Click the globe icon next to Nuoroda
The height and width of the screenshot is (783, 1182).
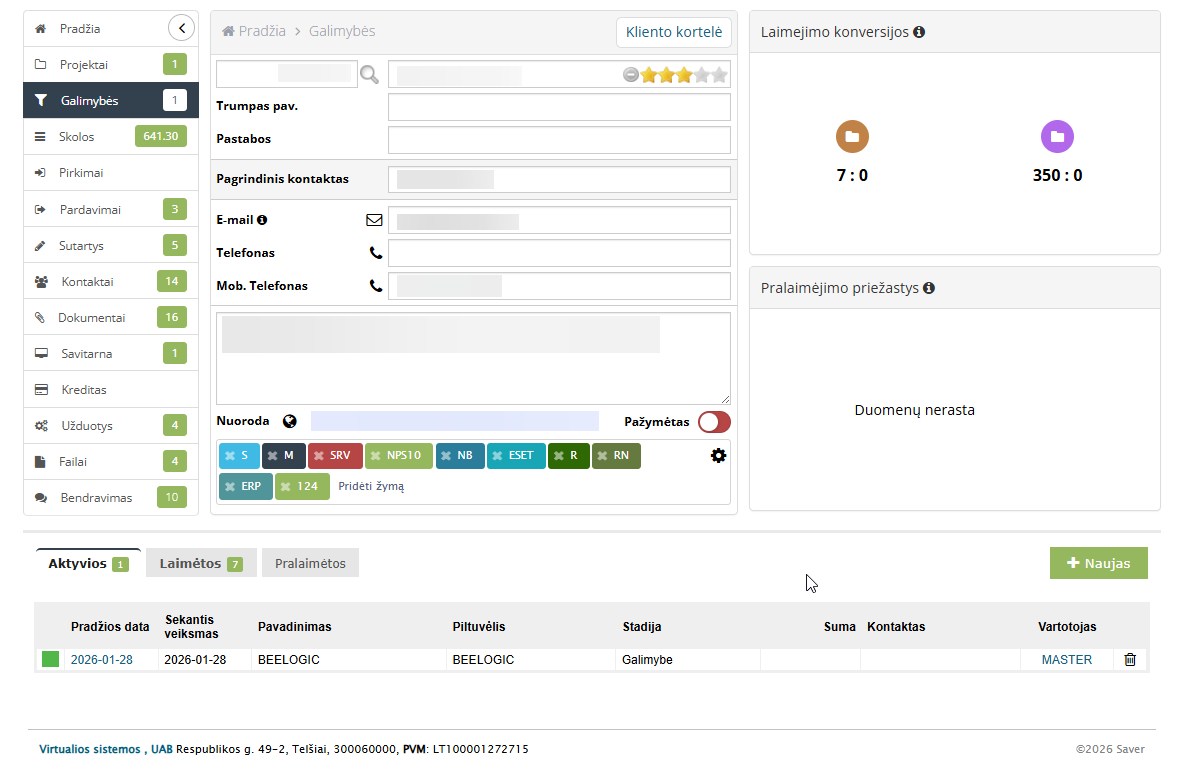290,422
